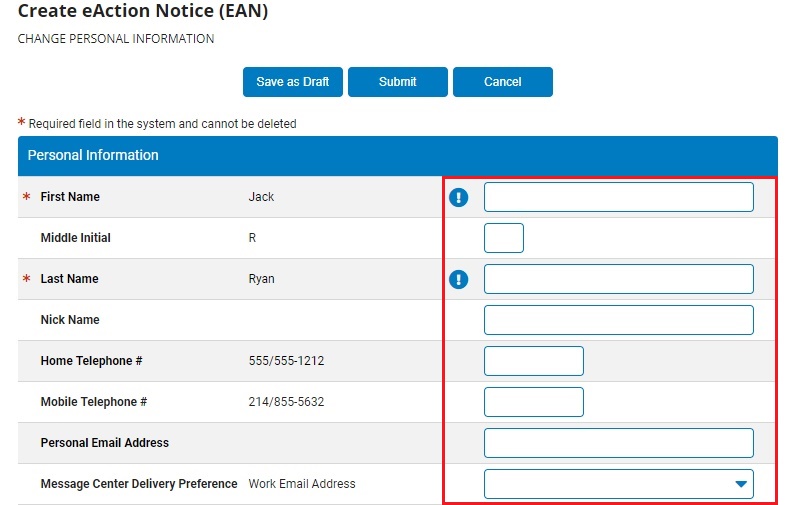Cancel the personal information change
This screenshot has width=795, height=505.
coord(502,82)
